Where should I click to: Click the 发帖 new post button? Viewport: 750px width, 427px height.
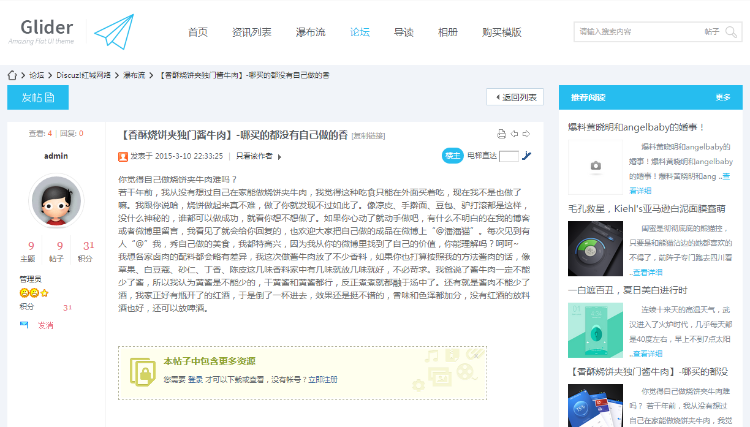(38, 98)
